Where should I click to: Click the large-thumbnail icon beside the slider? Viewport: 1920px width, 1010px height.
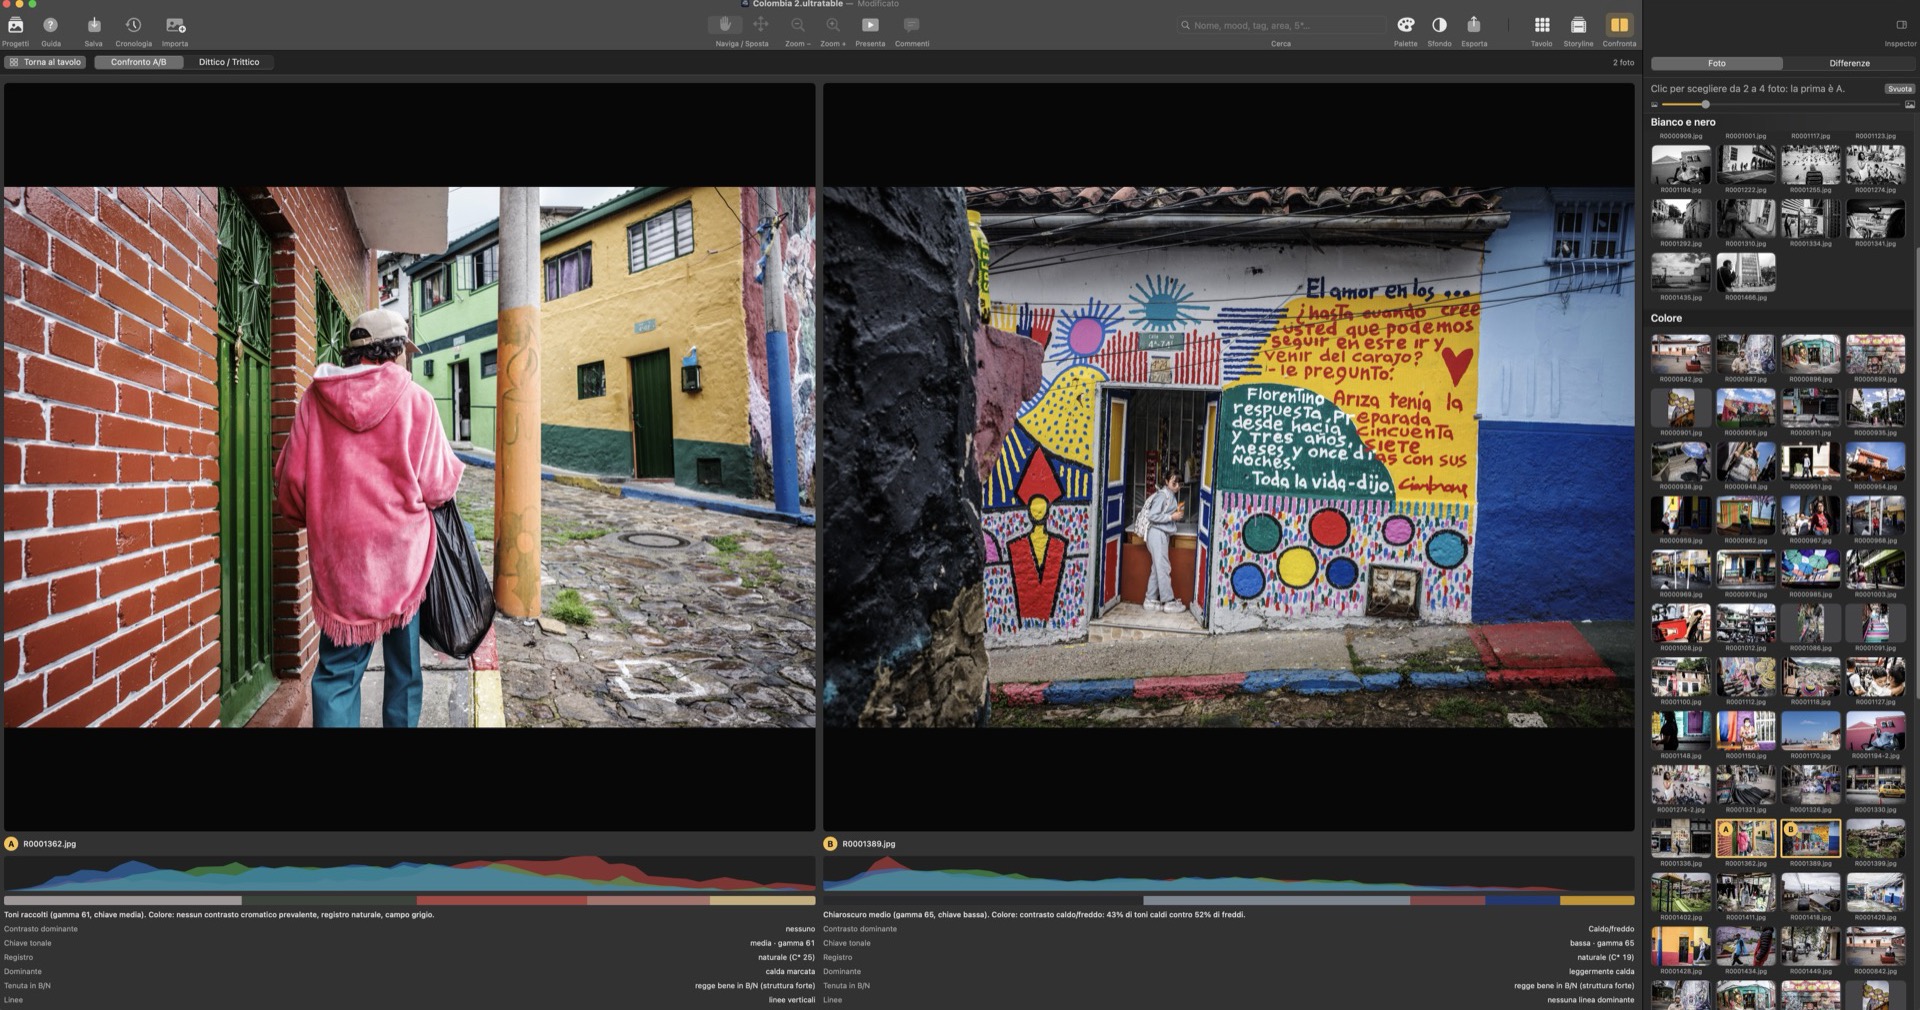pyautogui.click(x=1909, y=105)
